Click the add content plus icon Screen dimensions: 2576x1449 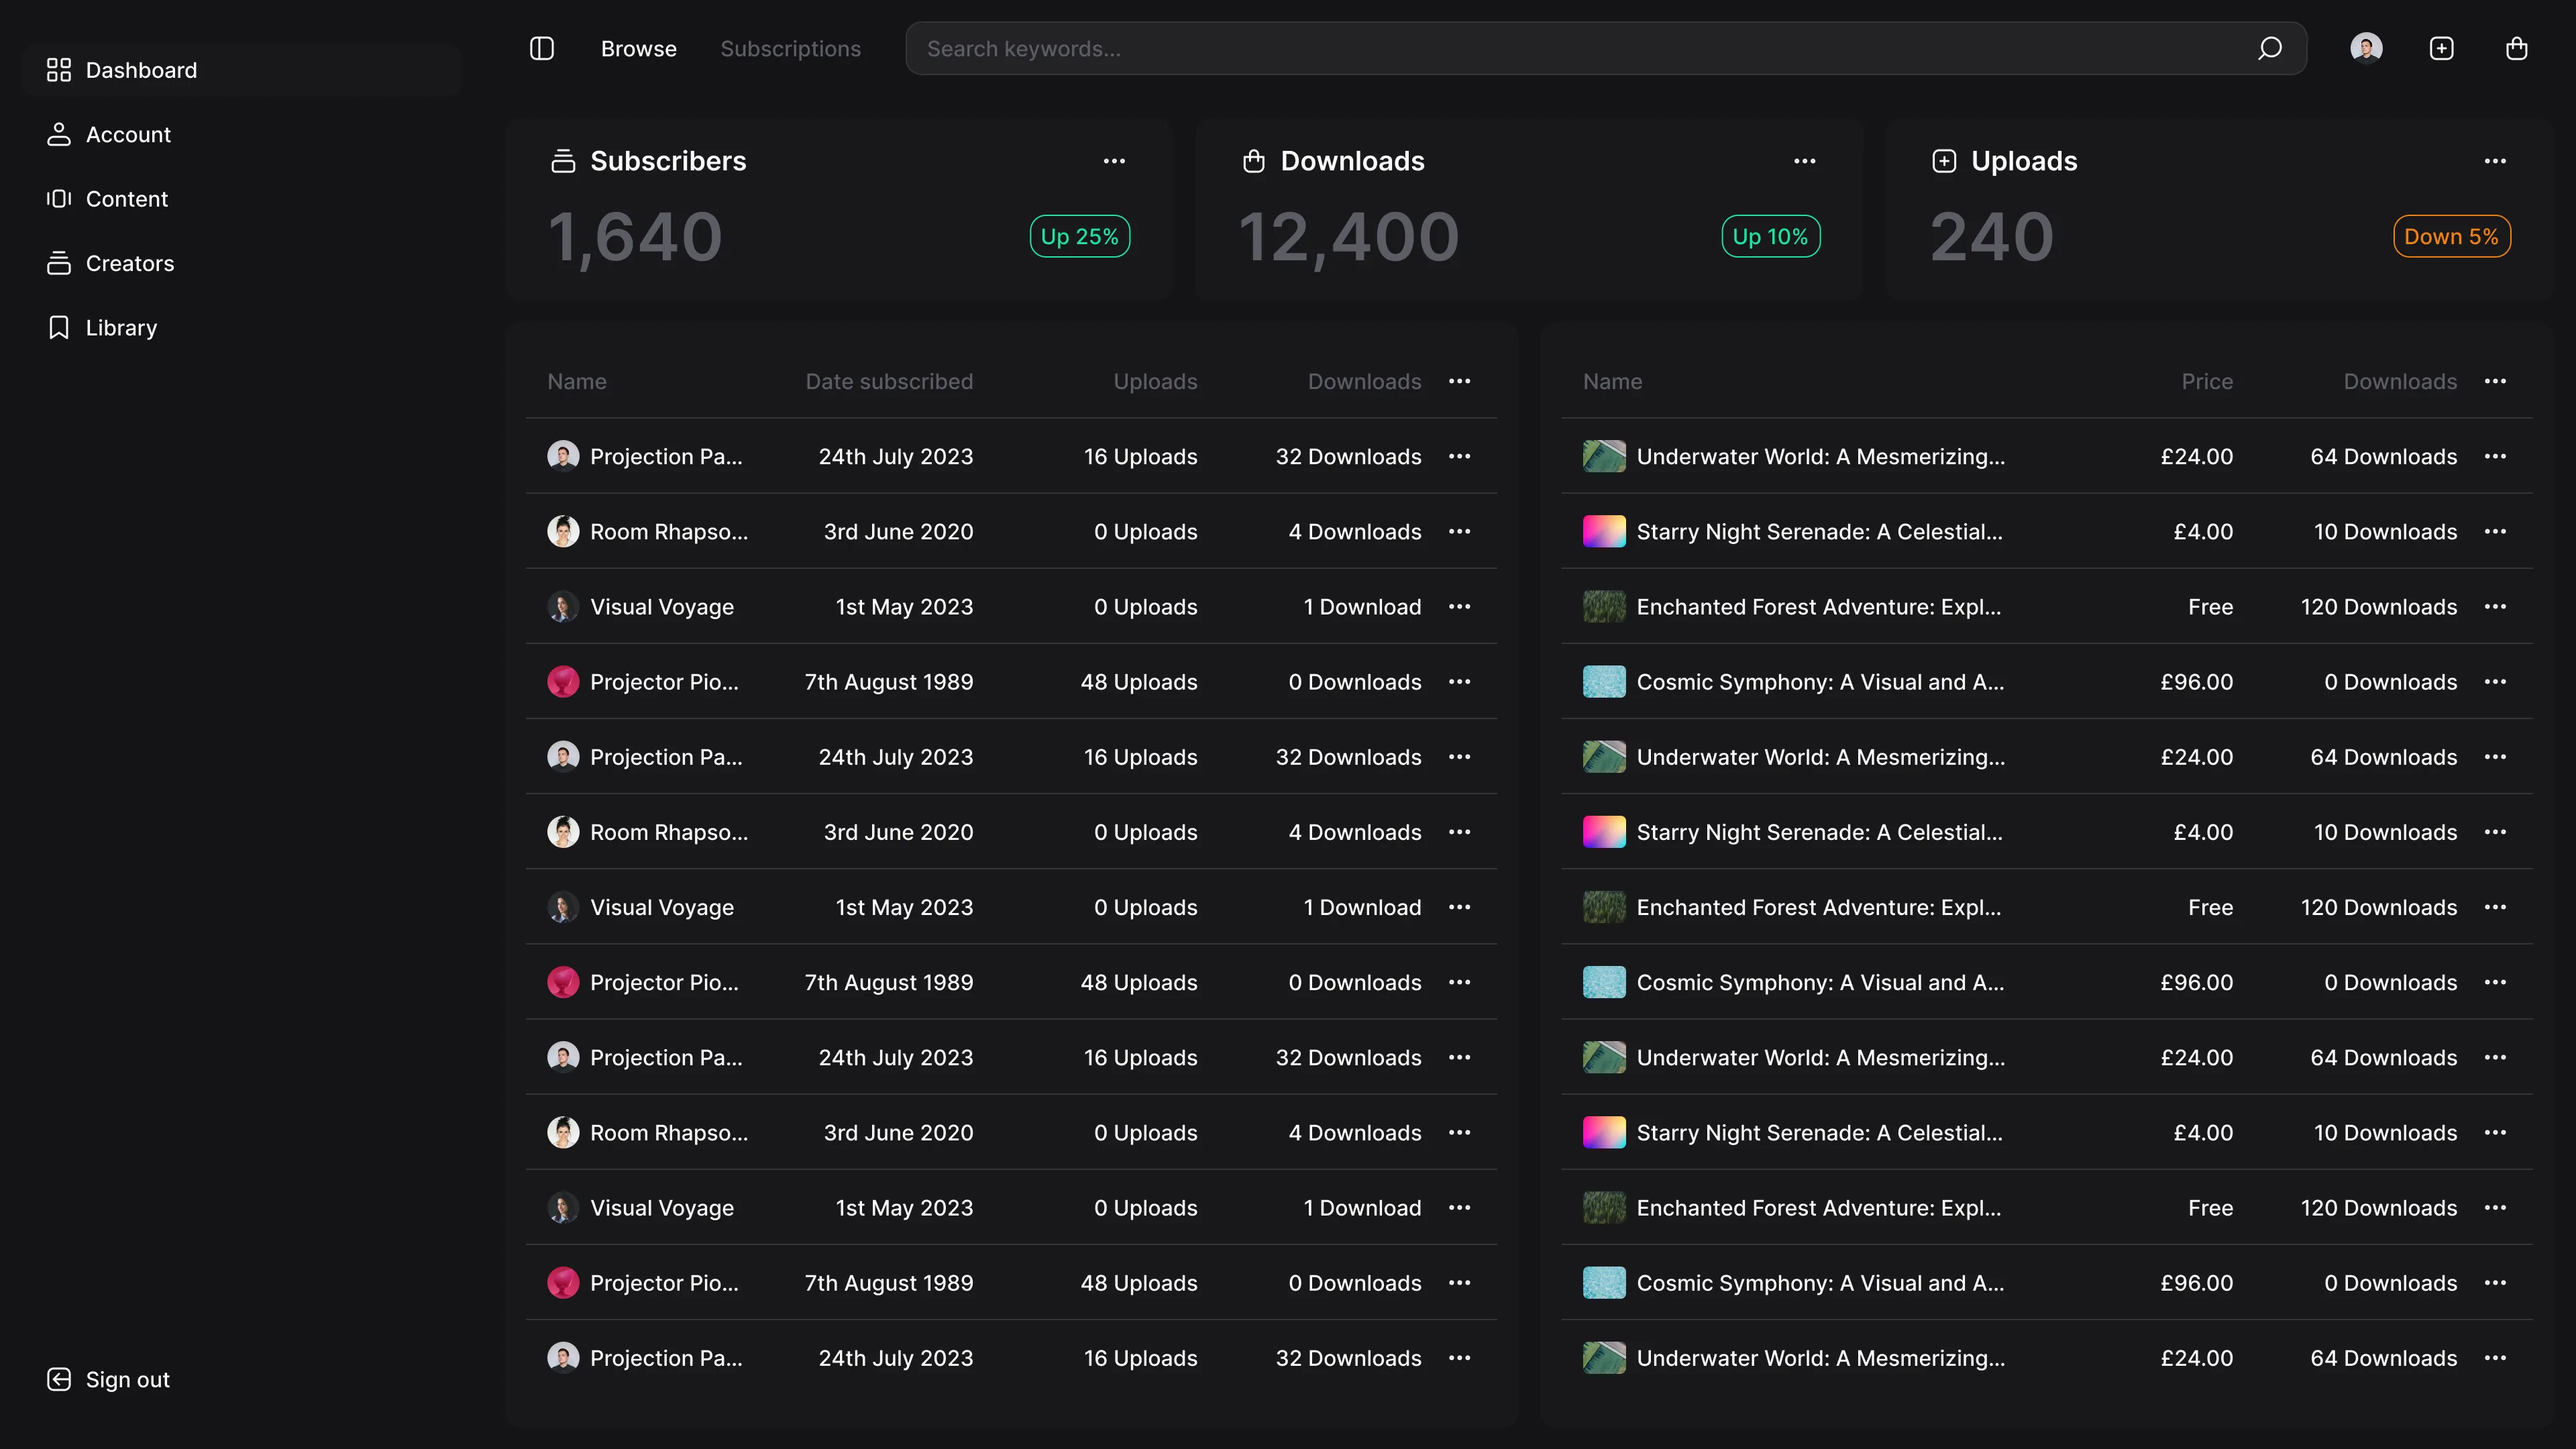[x=2441, y=48]
